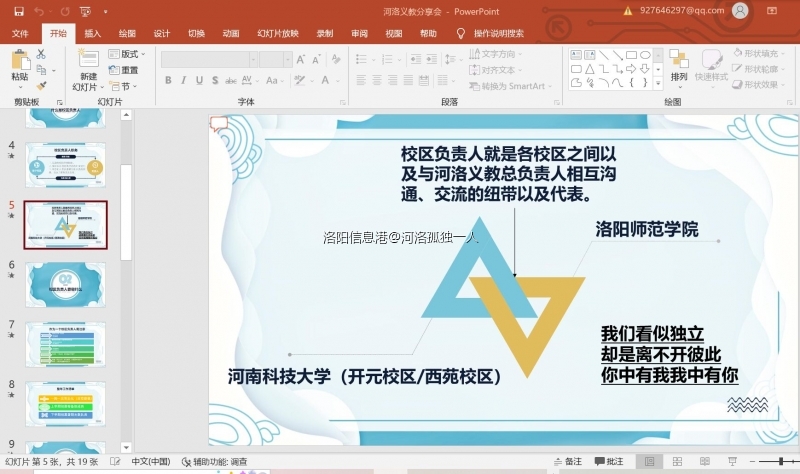Toggle Normal view in status bar
This screenshot has width=800, height=474.
point(649,461)
